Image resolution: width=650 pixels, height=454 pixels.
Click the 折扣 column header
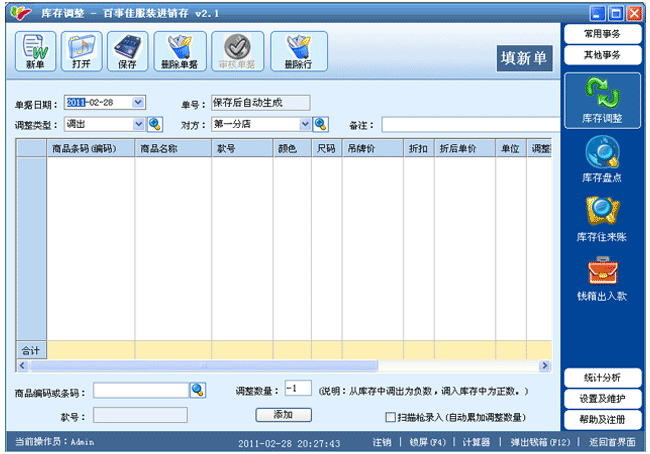419,148
